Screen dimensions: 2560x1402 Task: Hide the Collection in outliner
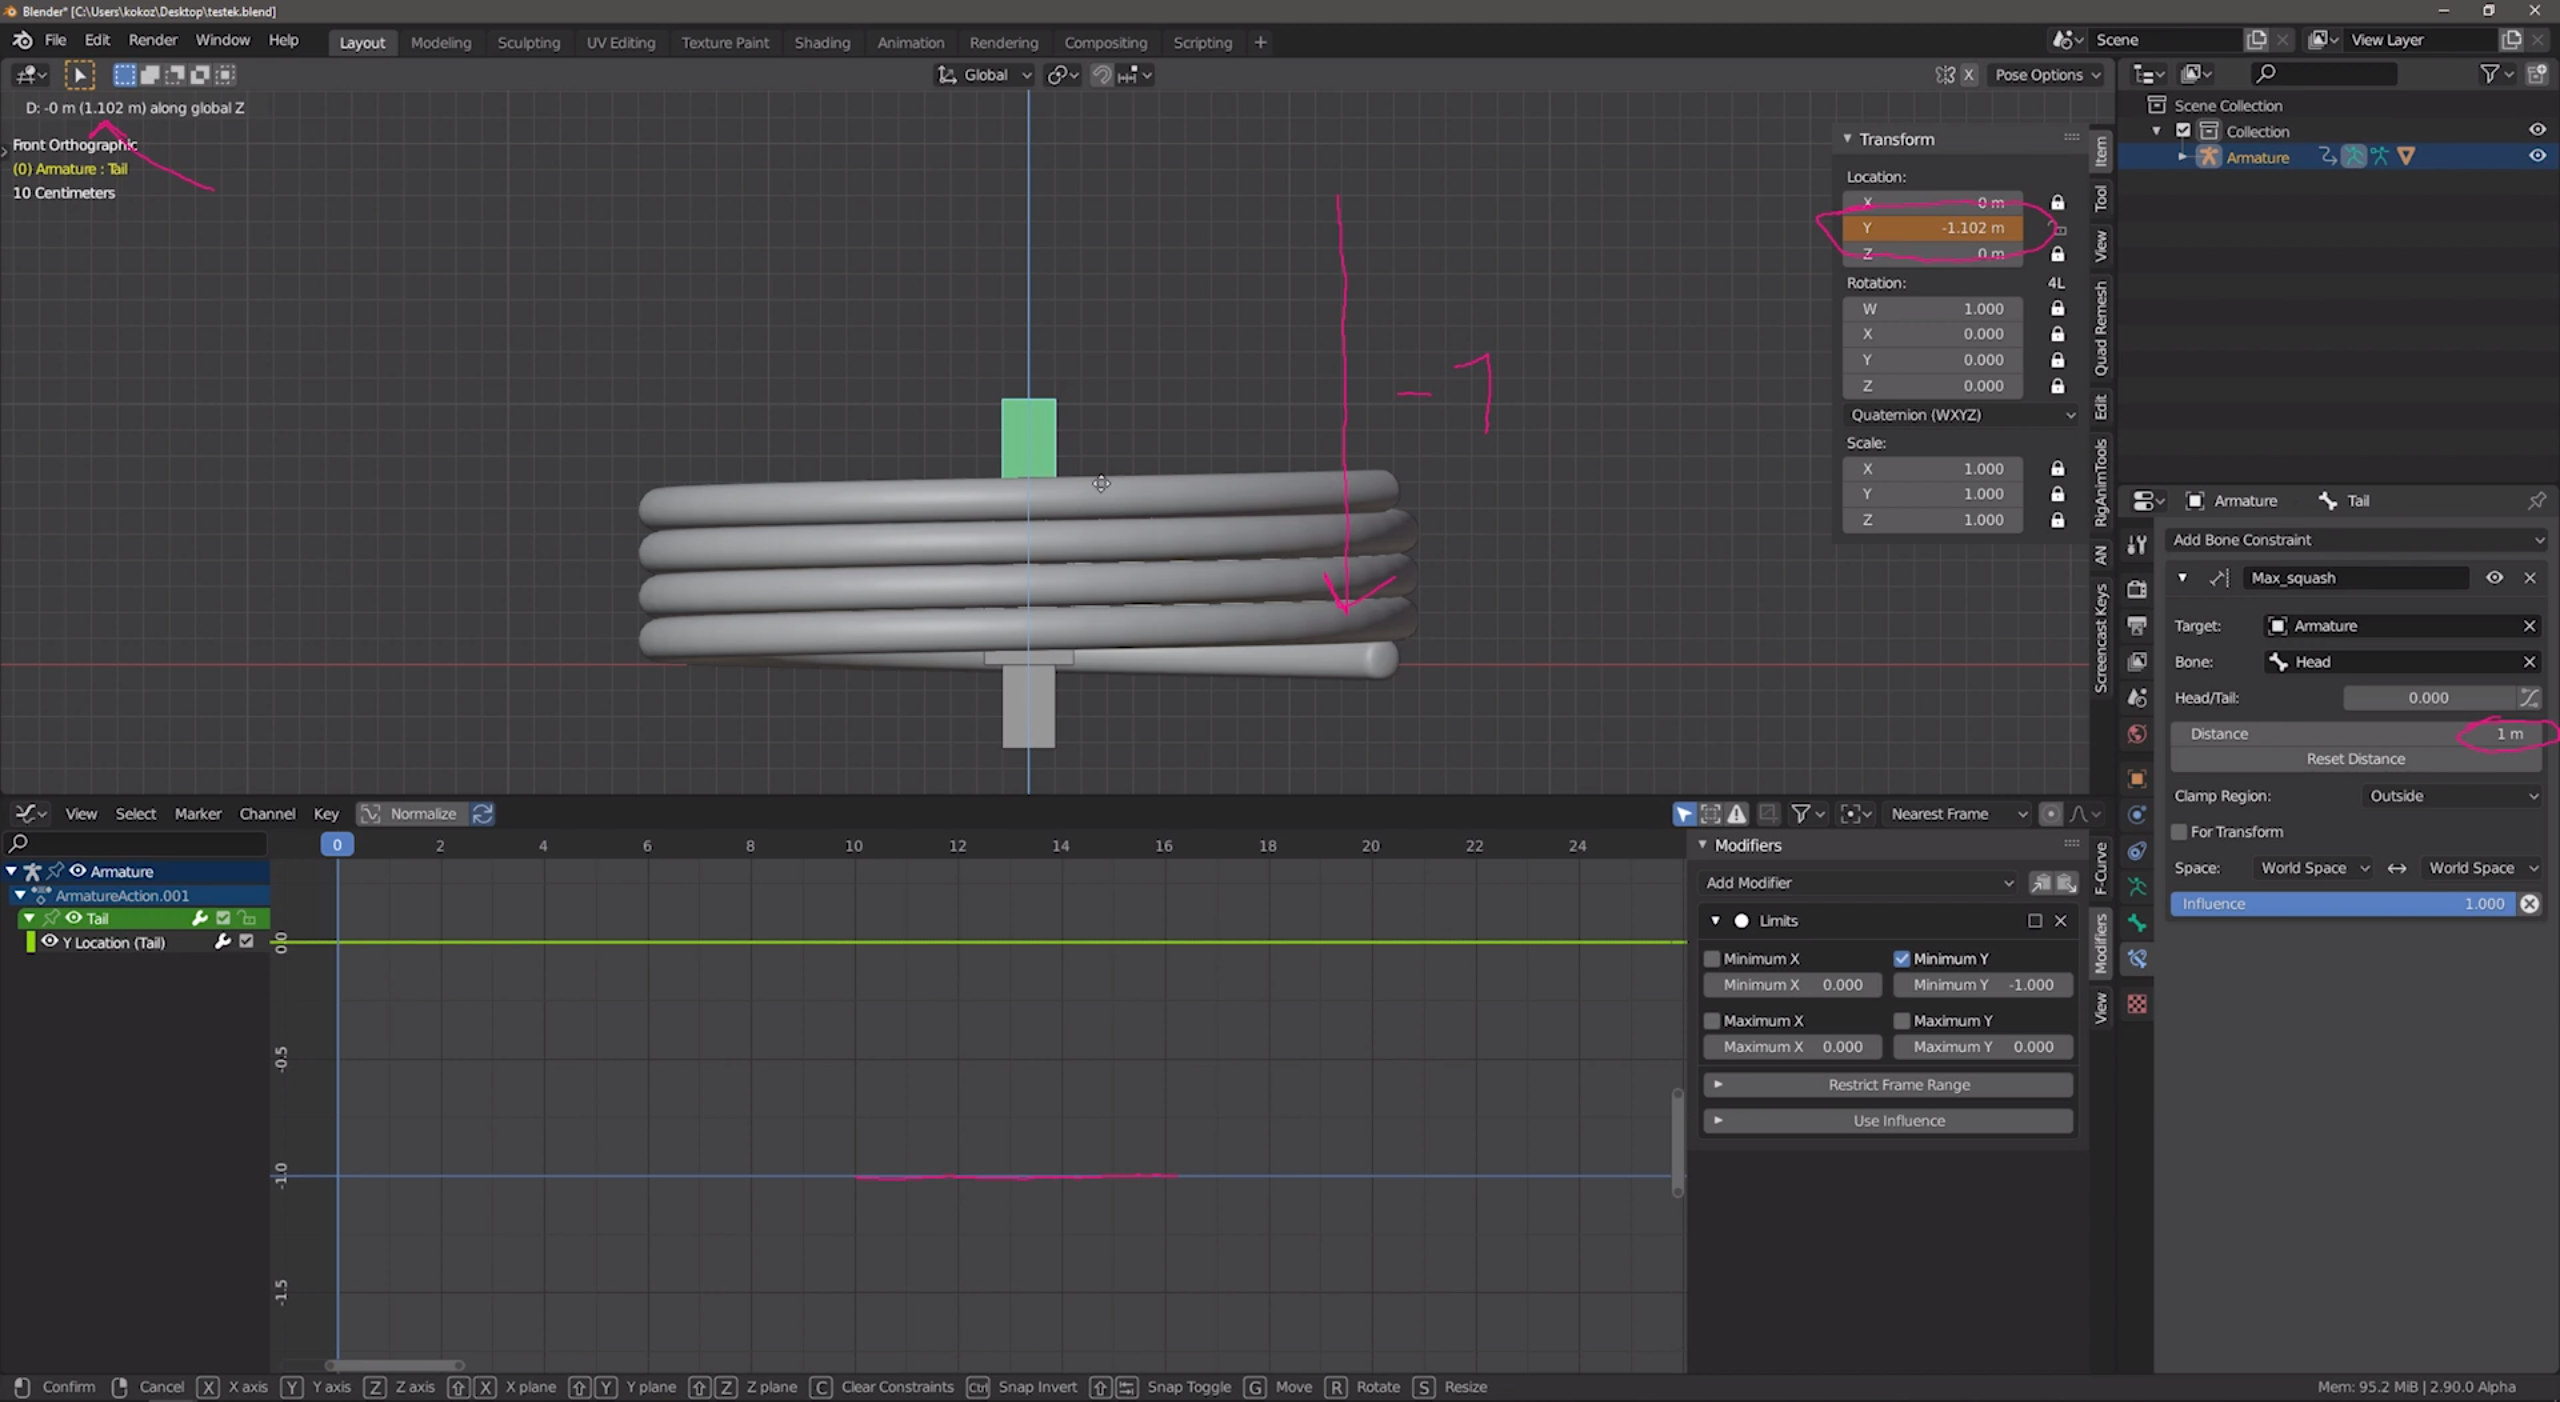pyautogui.click(x=2537, y=130)
